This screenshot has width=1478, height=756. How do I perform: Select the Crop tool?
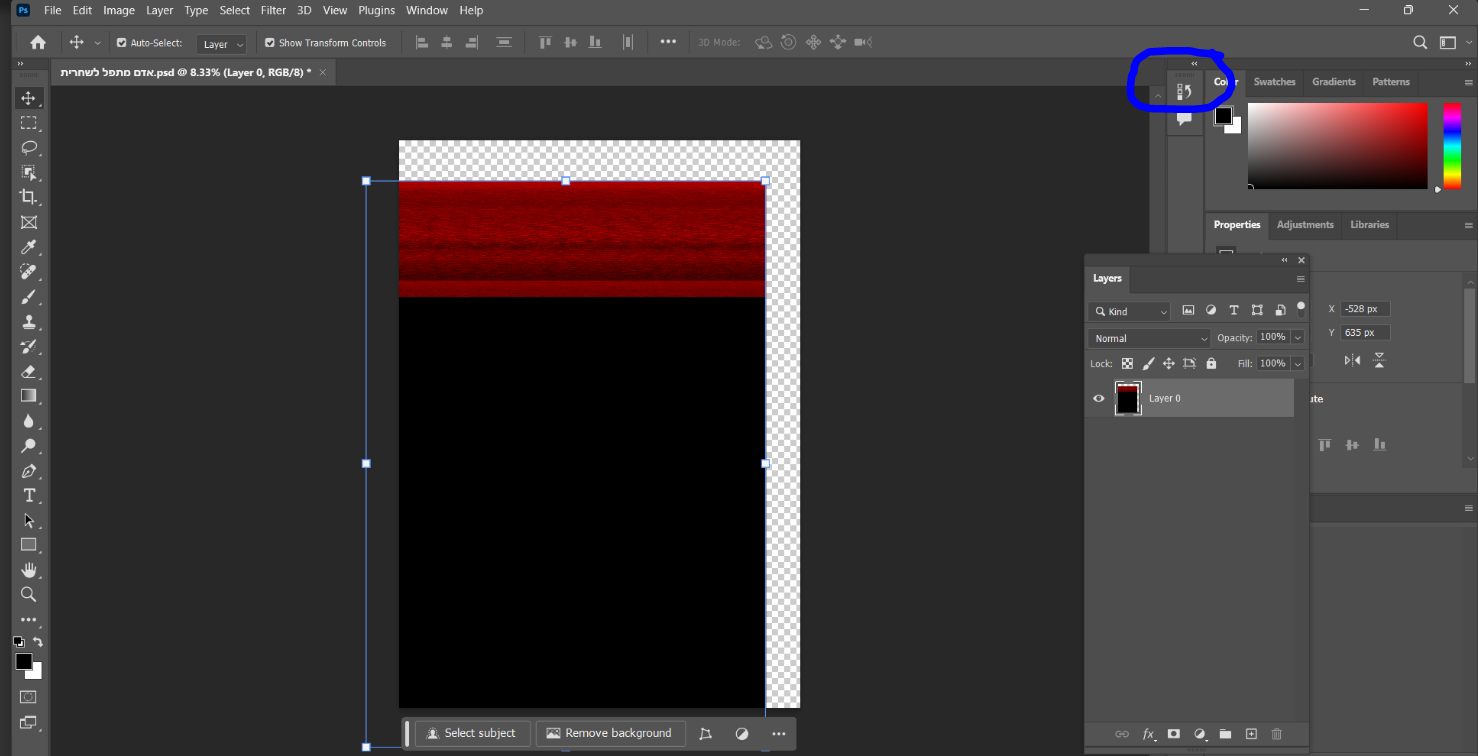click(29, 197)
